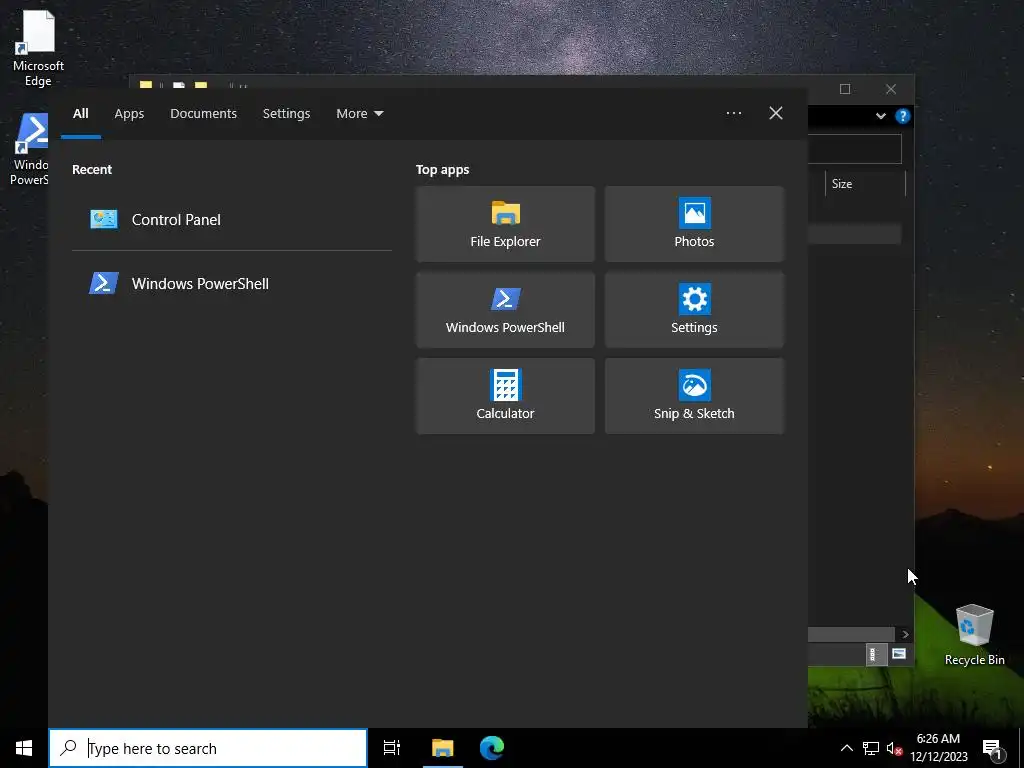
Task: Open the Settings top app tile
Action: [x=694, y=310]
